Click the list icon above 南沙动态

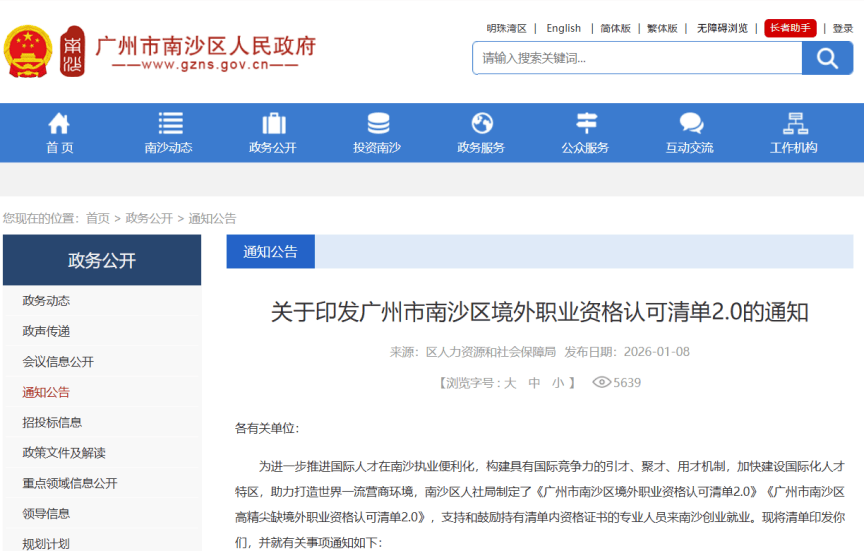(170, 123)
